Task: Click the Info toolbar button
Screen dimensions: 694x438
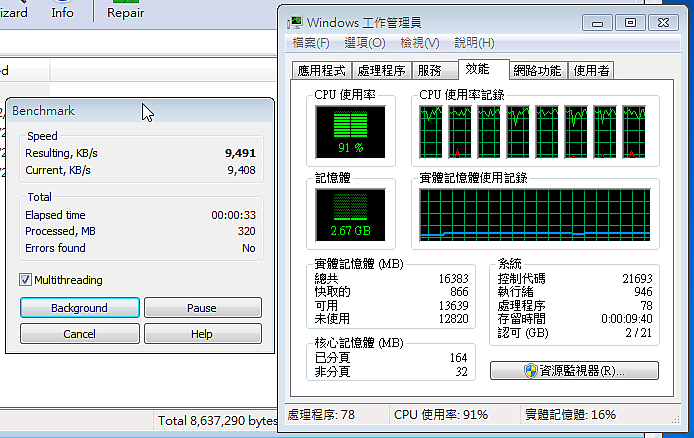Action: coord(62,10)
